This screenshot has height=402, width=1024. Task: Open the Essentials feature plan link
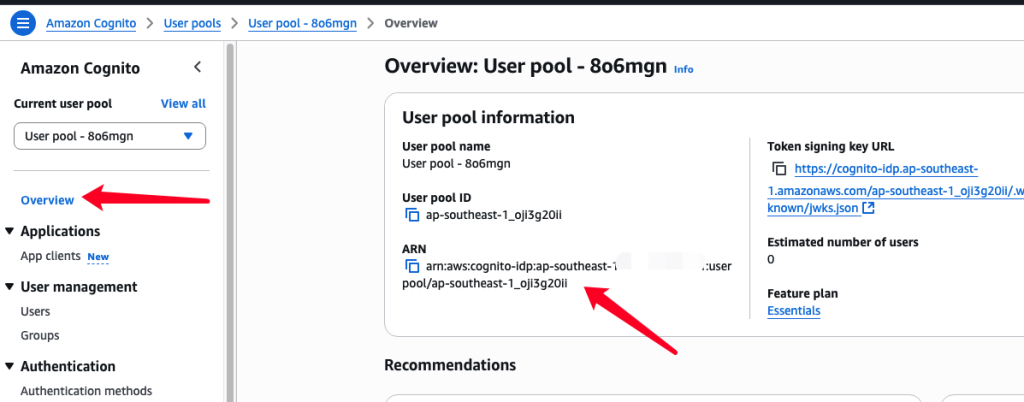point(793,311)
